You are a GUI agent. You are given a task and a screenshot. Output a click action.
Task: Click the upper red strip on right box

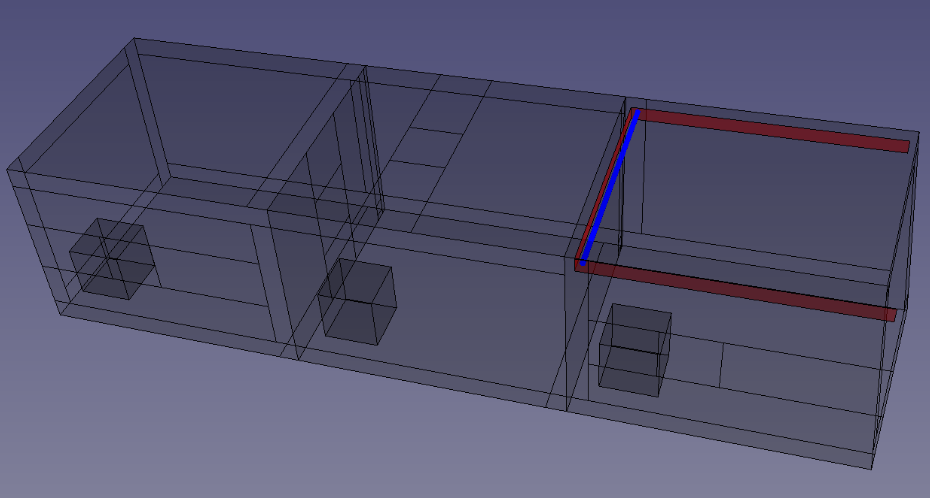click(770, 130)
